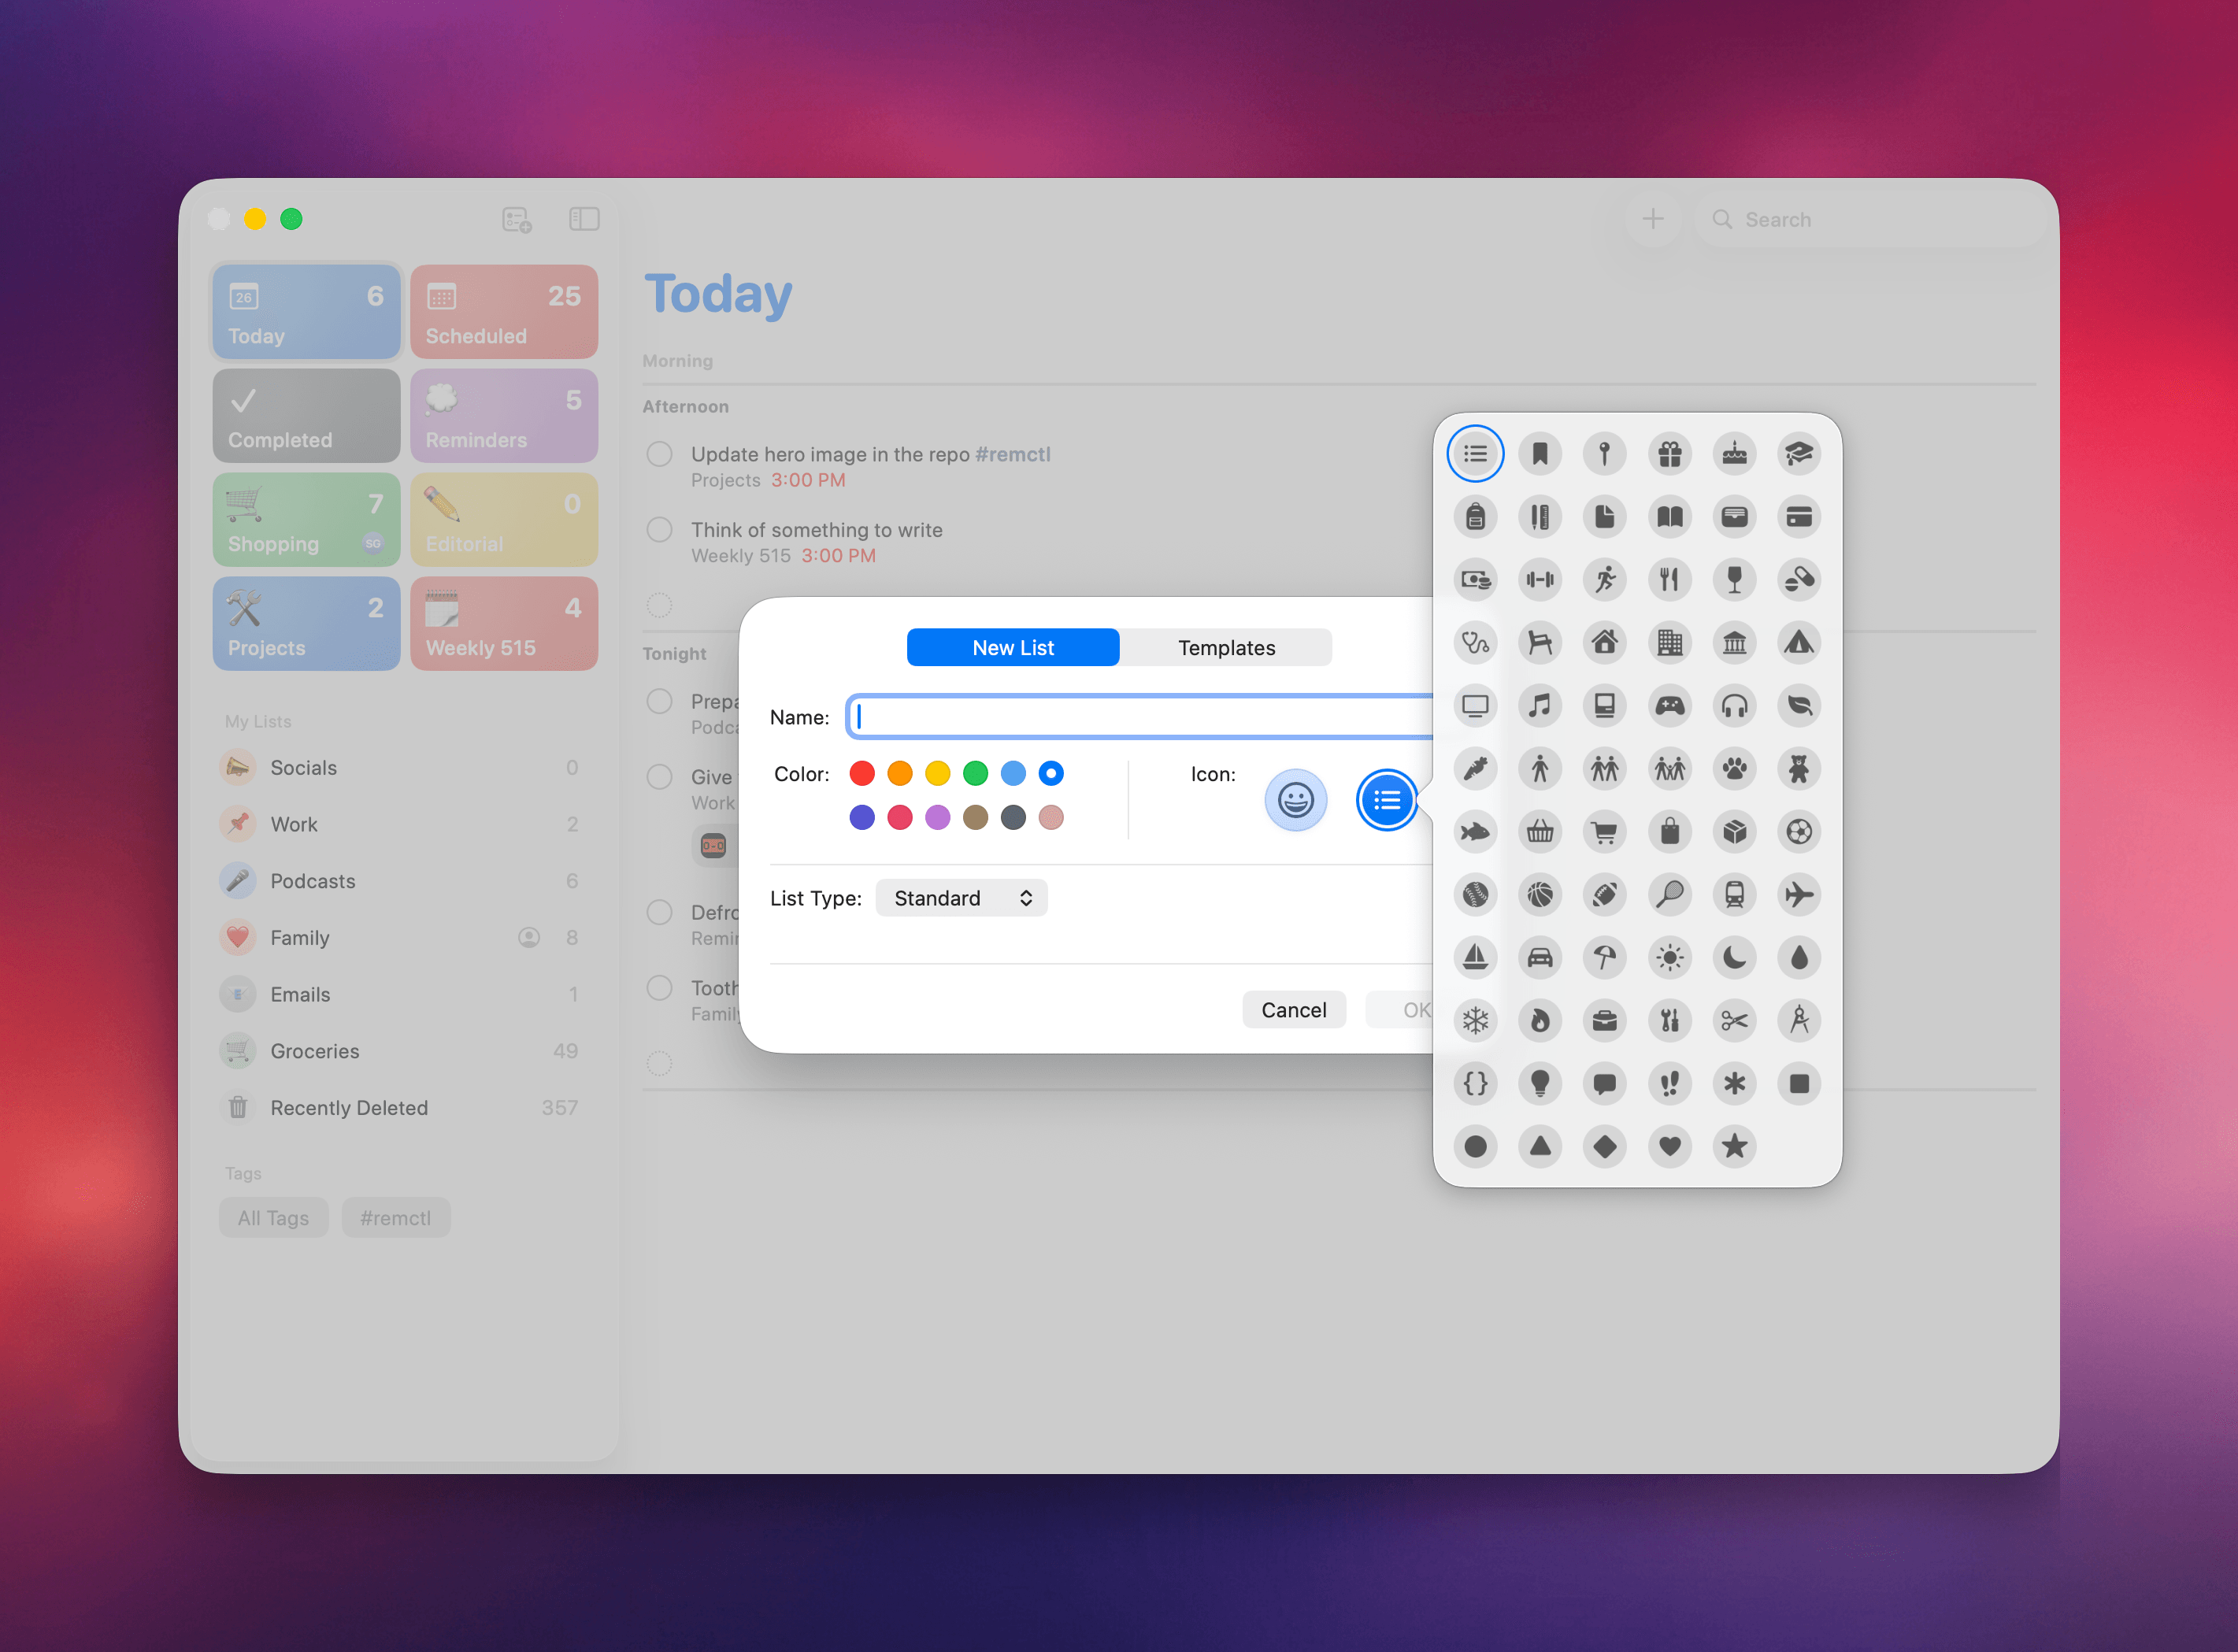Choose the crescent moon icon
2238x1652 pixels.
(1735, 958)
